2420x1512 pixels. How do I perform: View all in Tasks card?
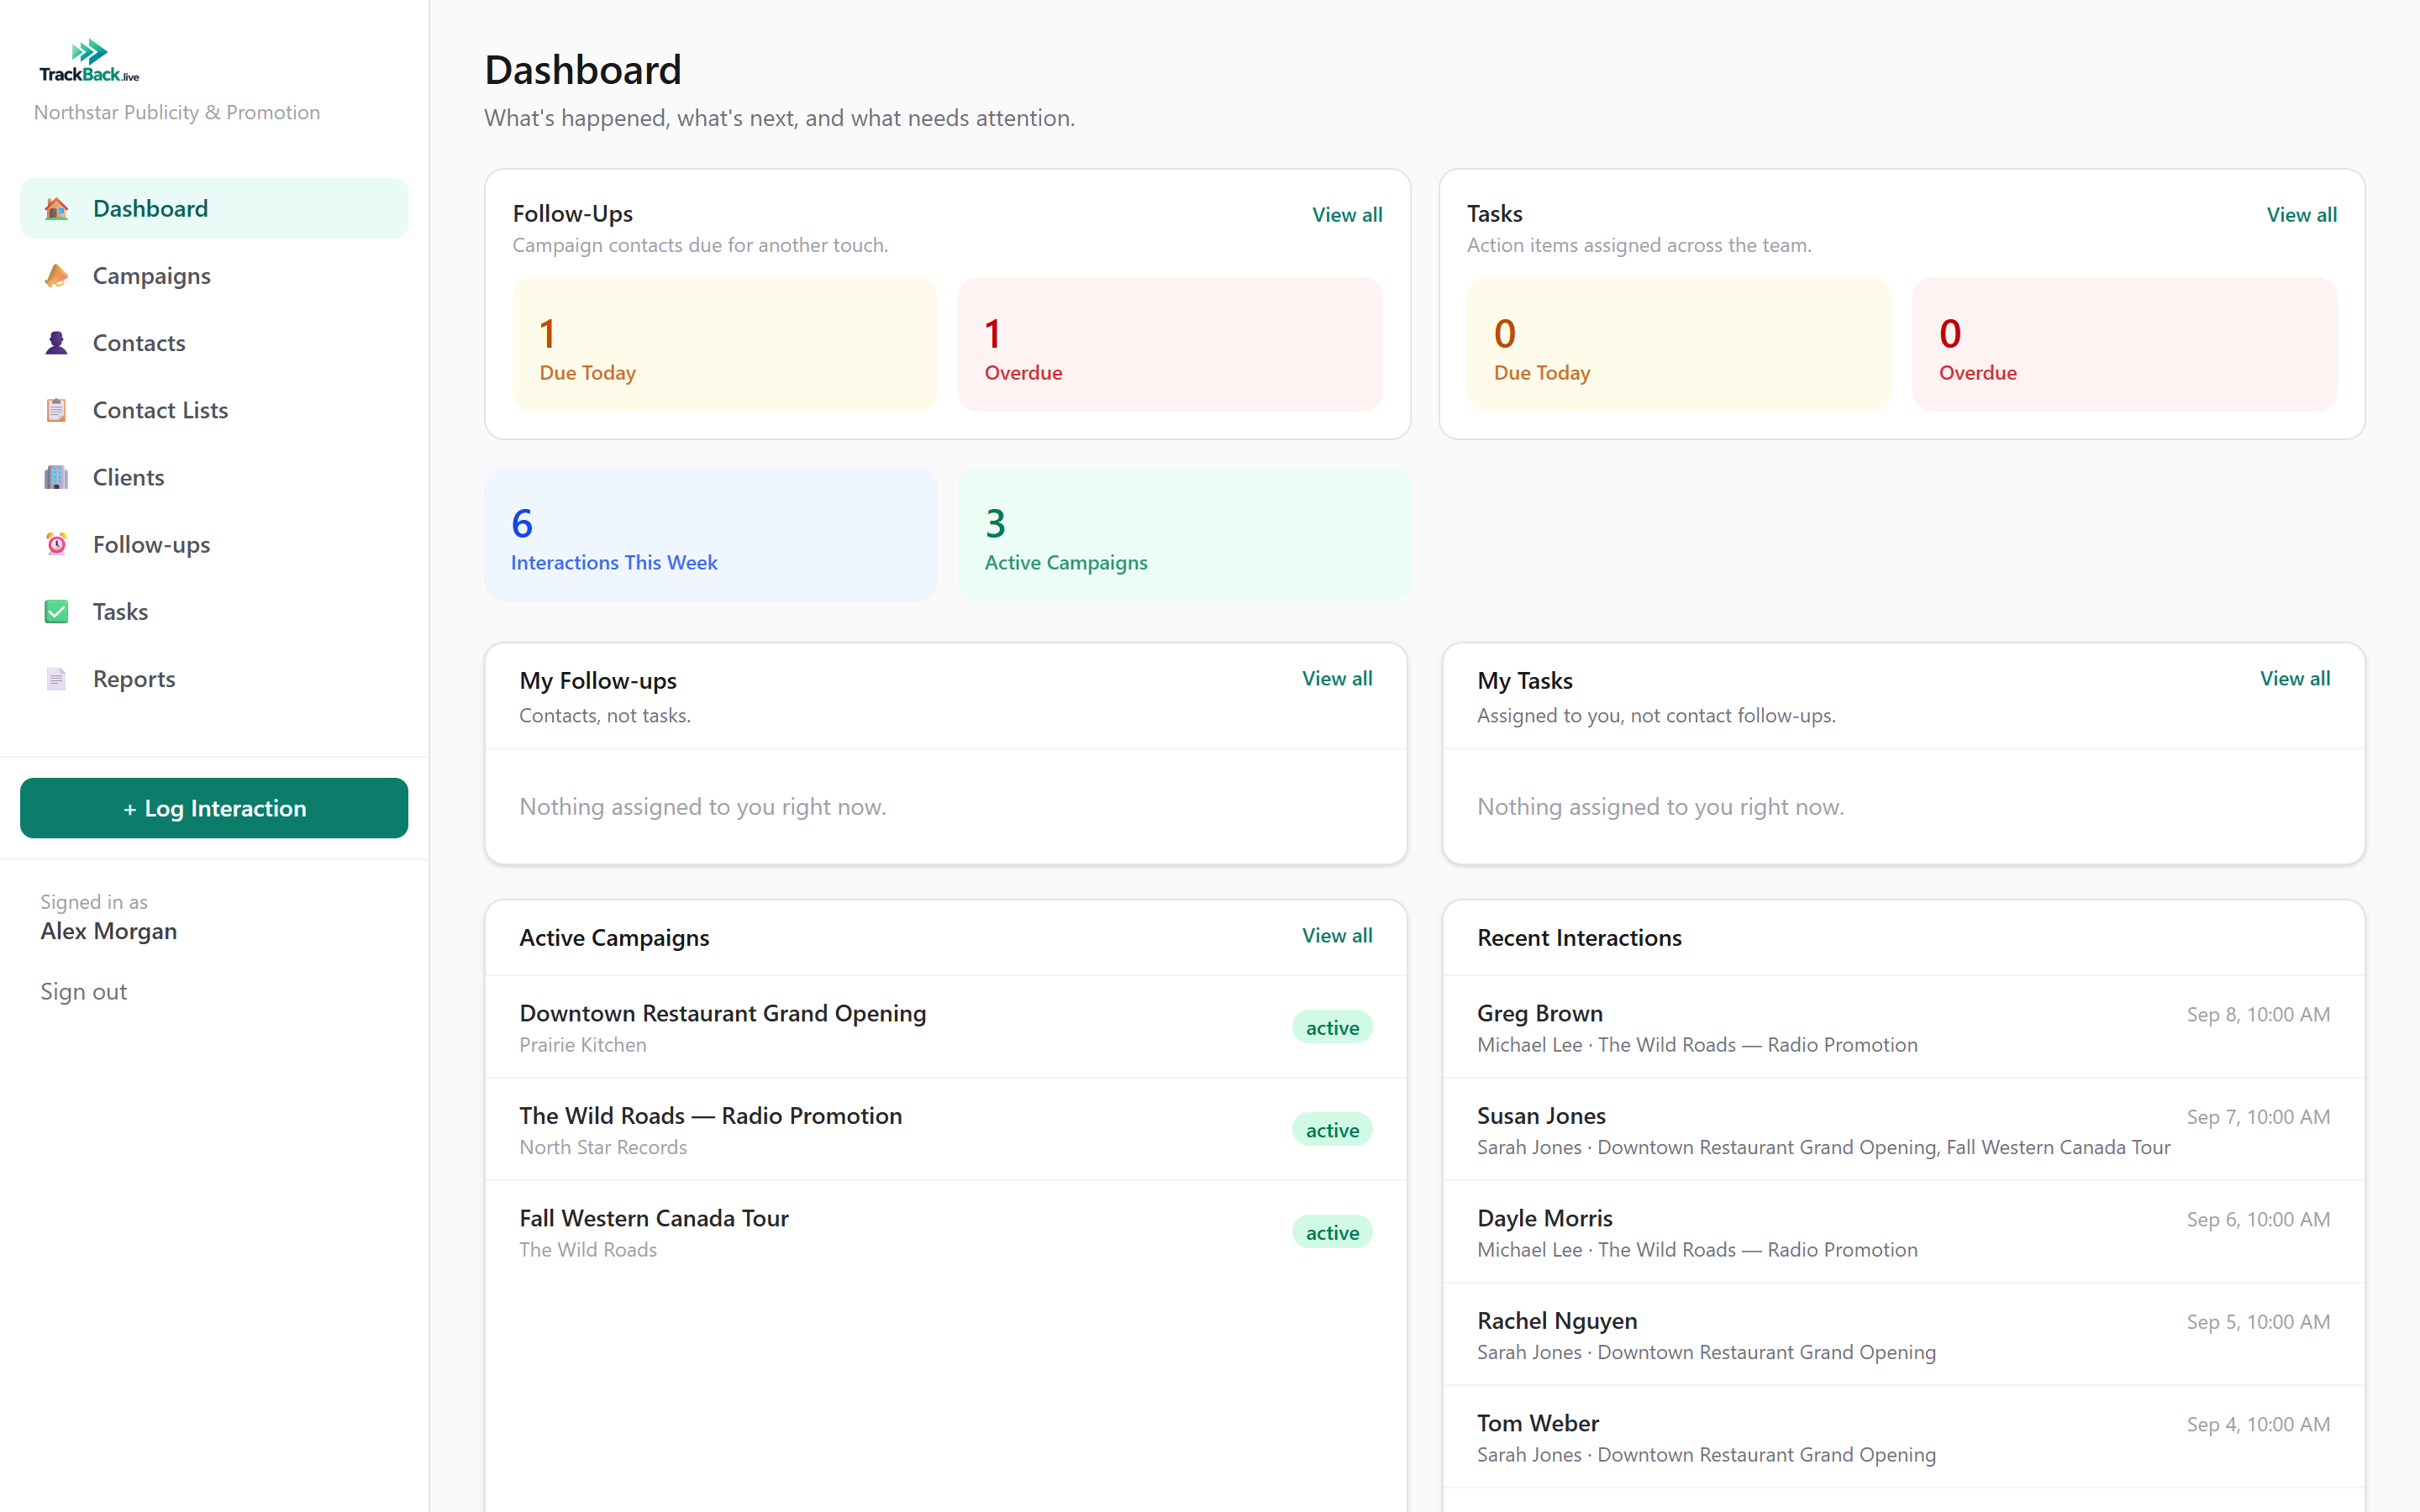2301,214
